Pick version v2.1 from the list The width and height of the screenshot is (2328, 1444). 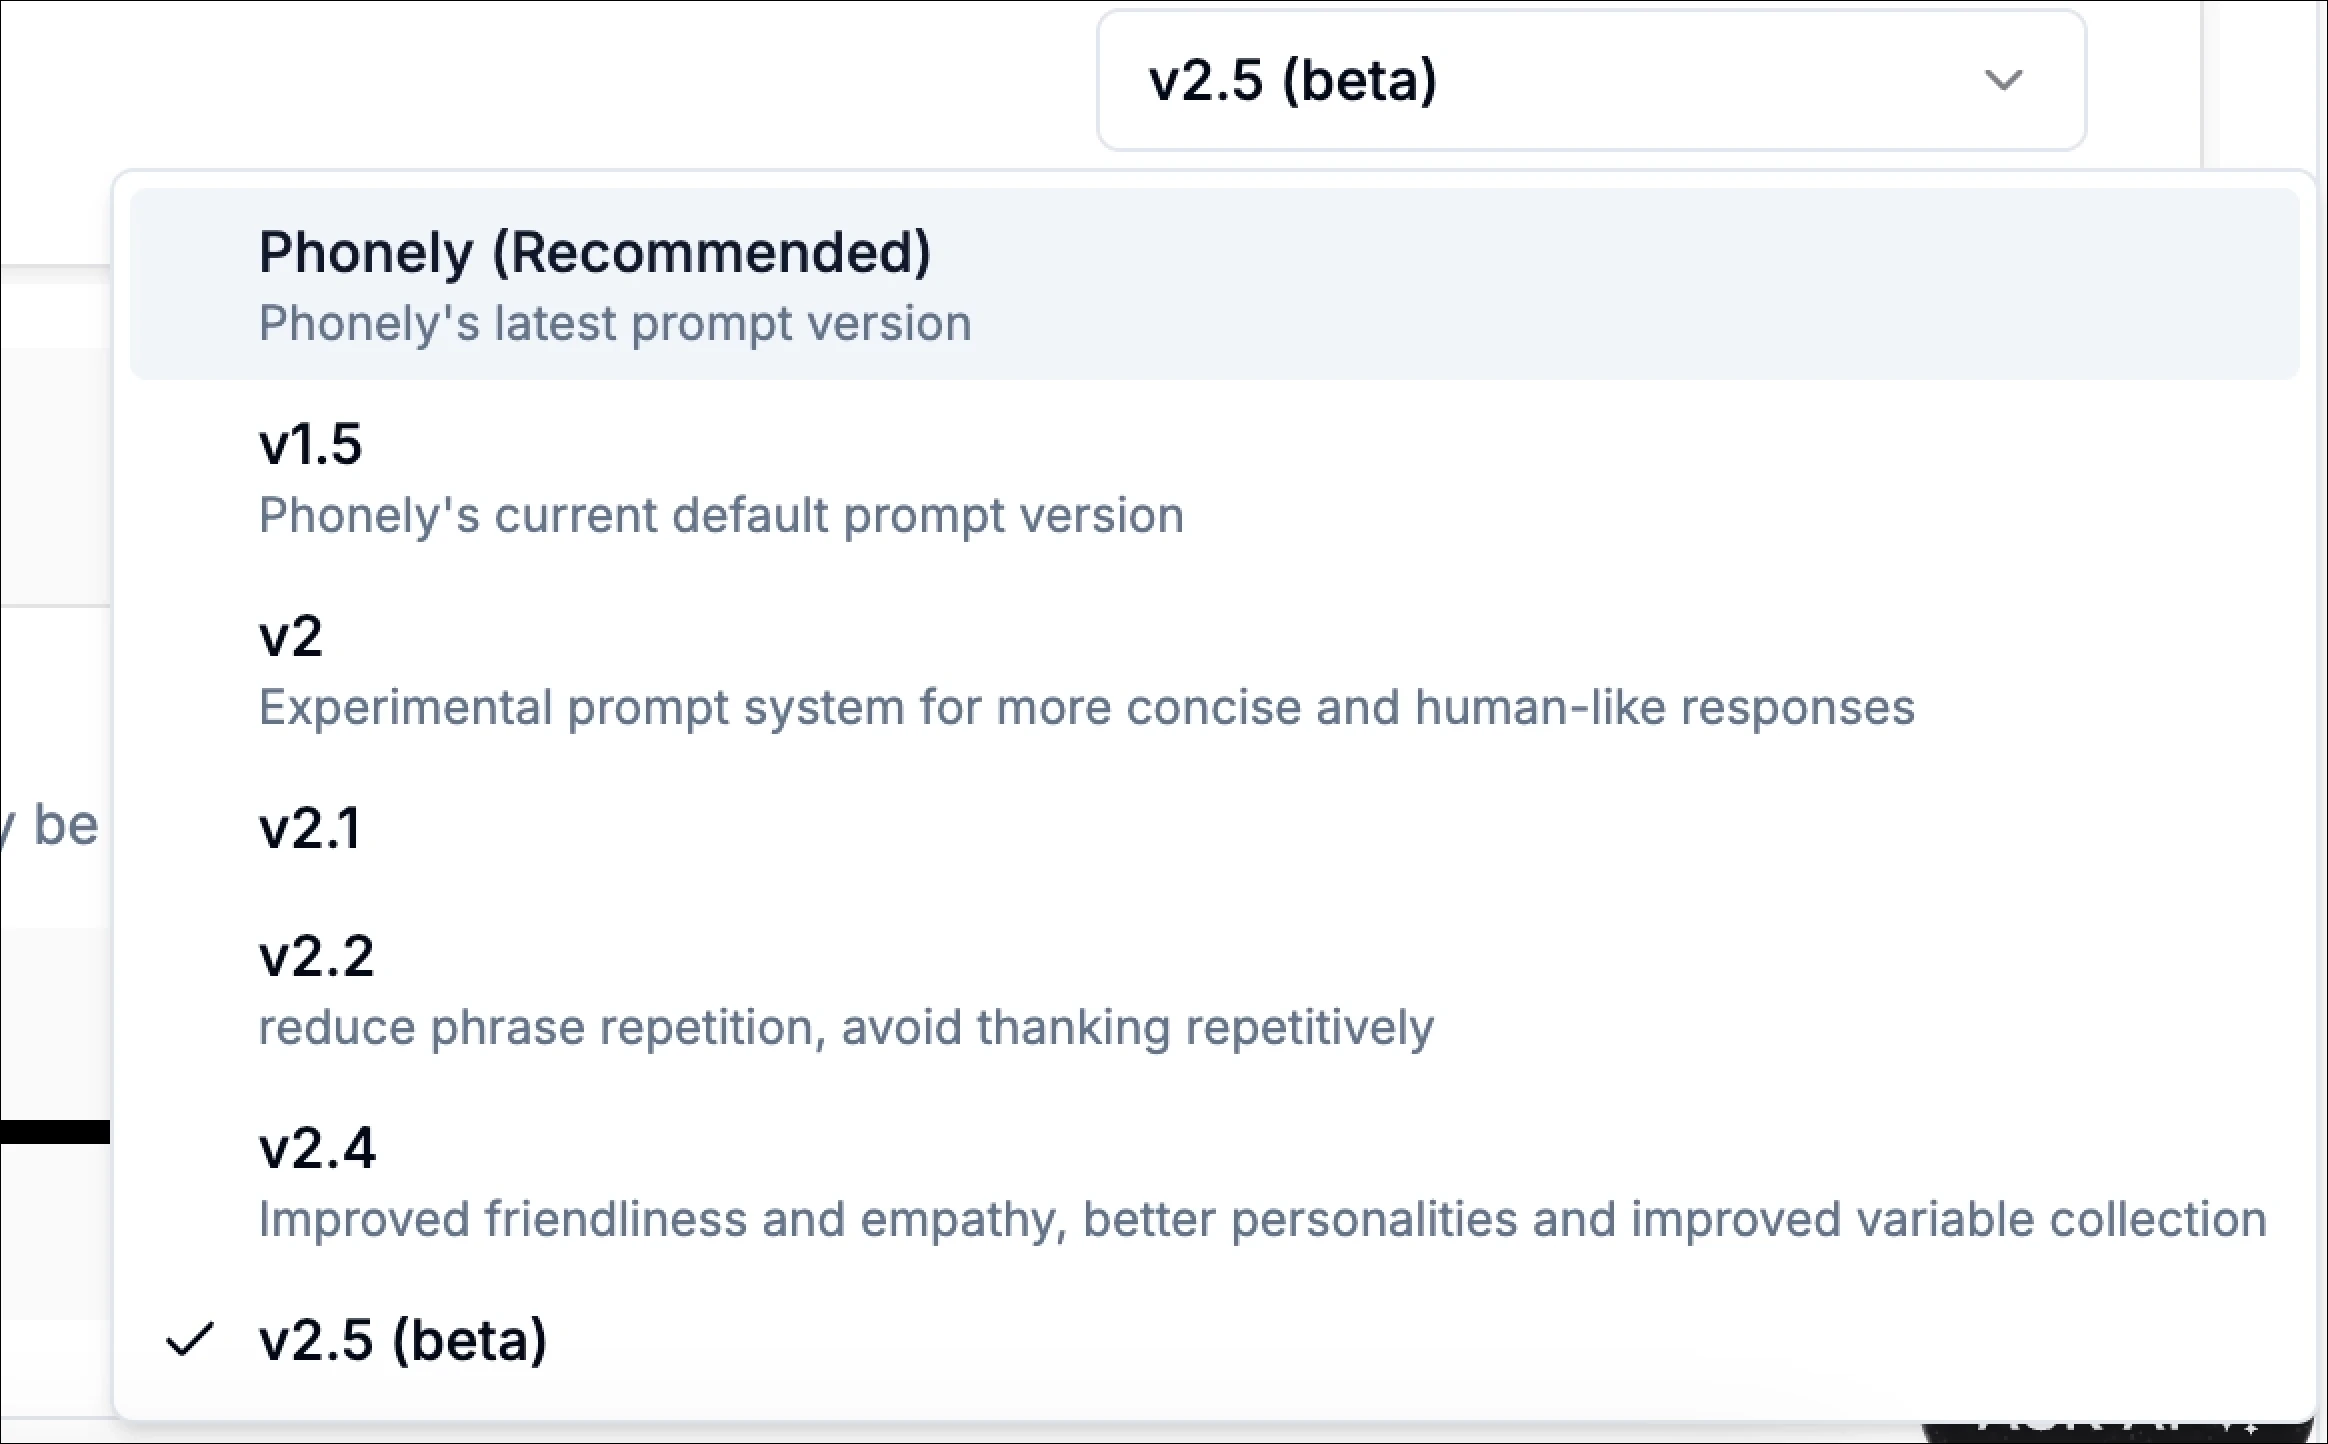[310, 828]
